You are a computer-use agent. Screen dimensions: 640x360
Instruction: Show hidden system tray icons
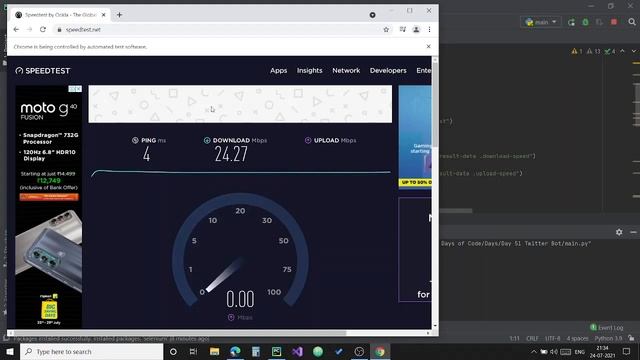tap(533, 351)
